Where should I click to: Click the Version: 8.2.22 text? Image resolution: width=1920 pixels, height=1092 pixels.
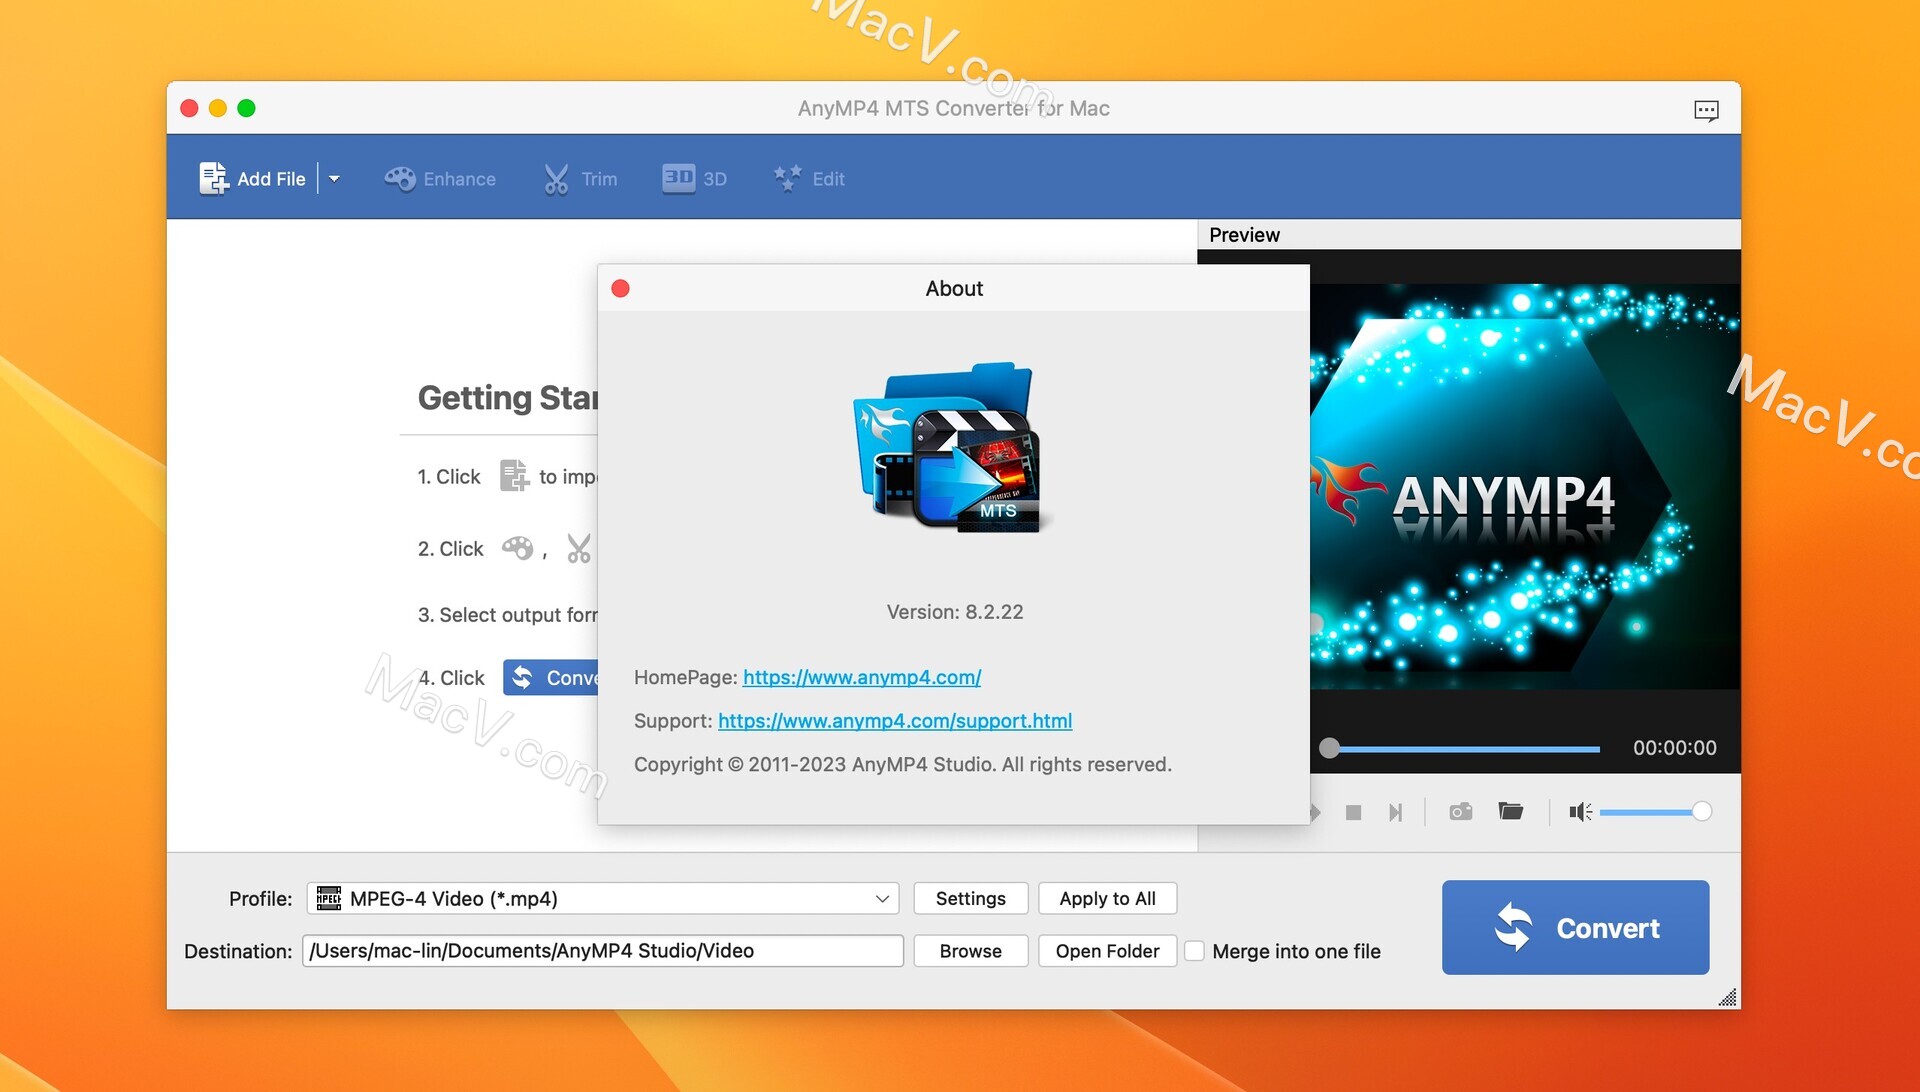pyautogui.click(x=954, y=612)
